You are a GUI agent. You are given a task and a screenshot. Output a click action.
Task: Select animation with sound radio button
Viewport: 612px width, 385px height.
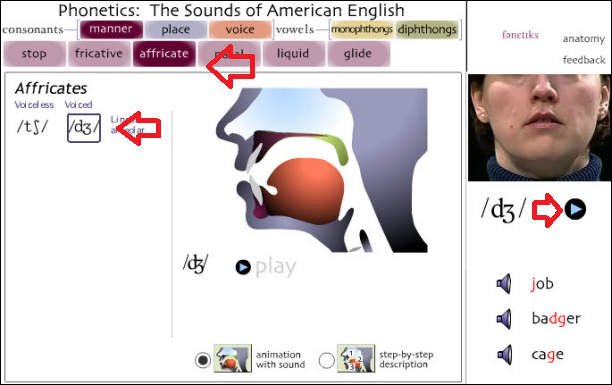click(x=203, y=360)
